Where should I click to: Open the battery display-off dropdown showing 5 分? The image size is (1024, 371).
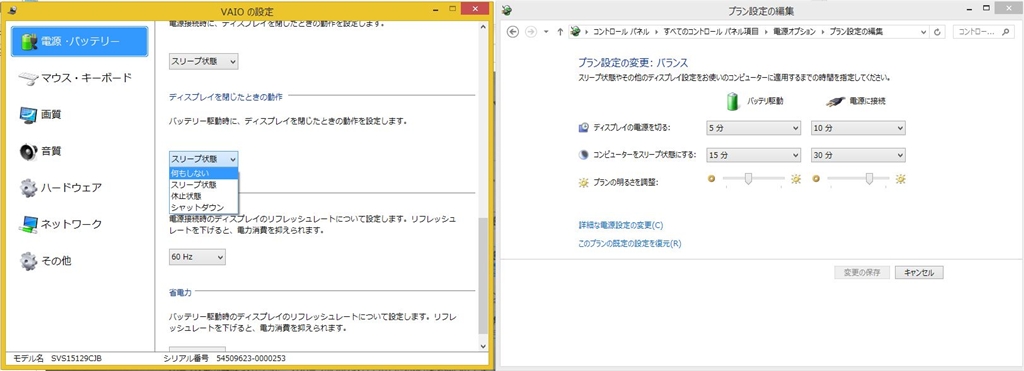tap(754, 128)
